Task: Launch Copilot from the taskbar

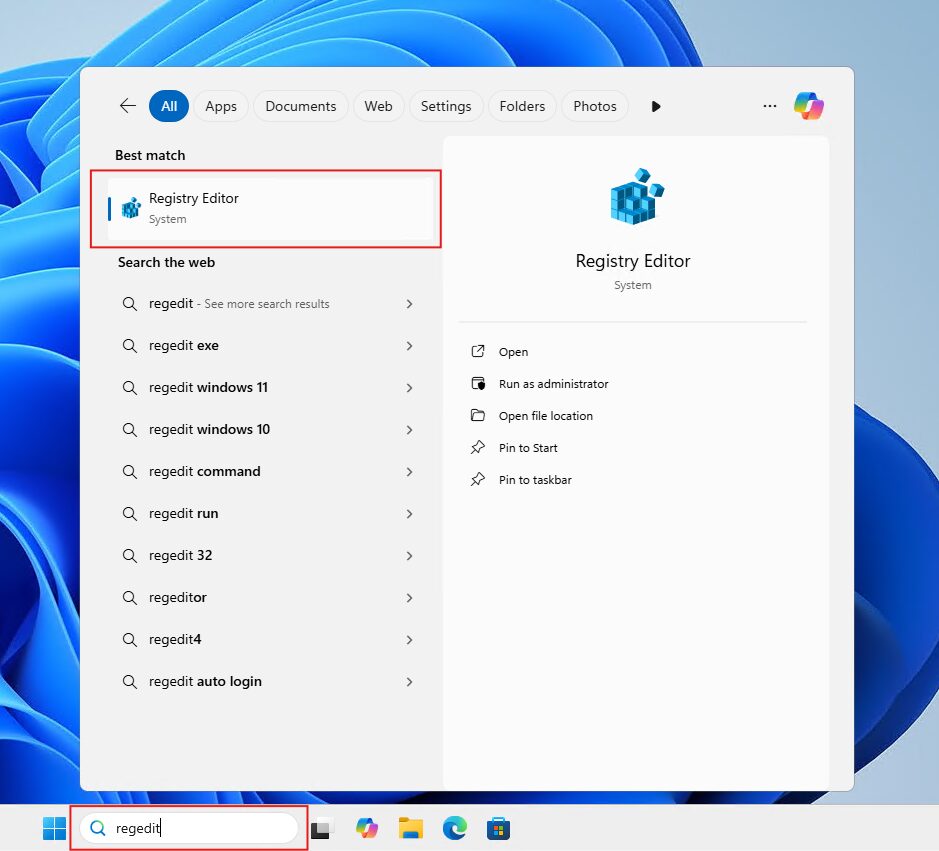Action: (x=366, y=828)
